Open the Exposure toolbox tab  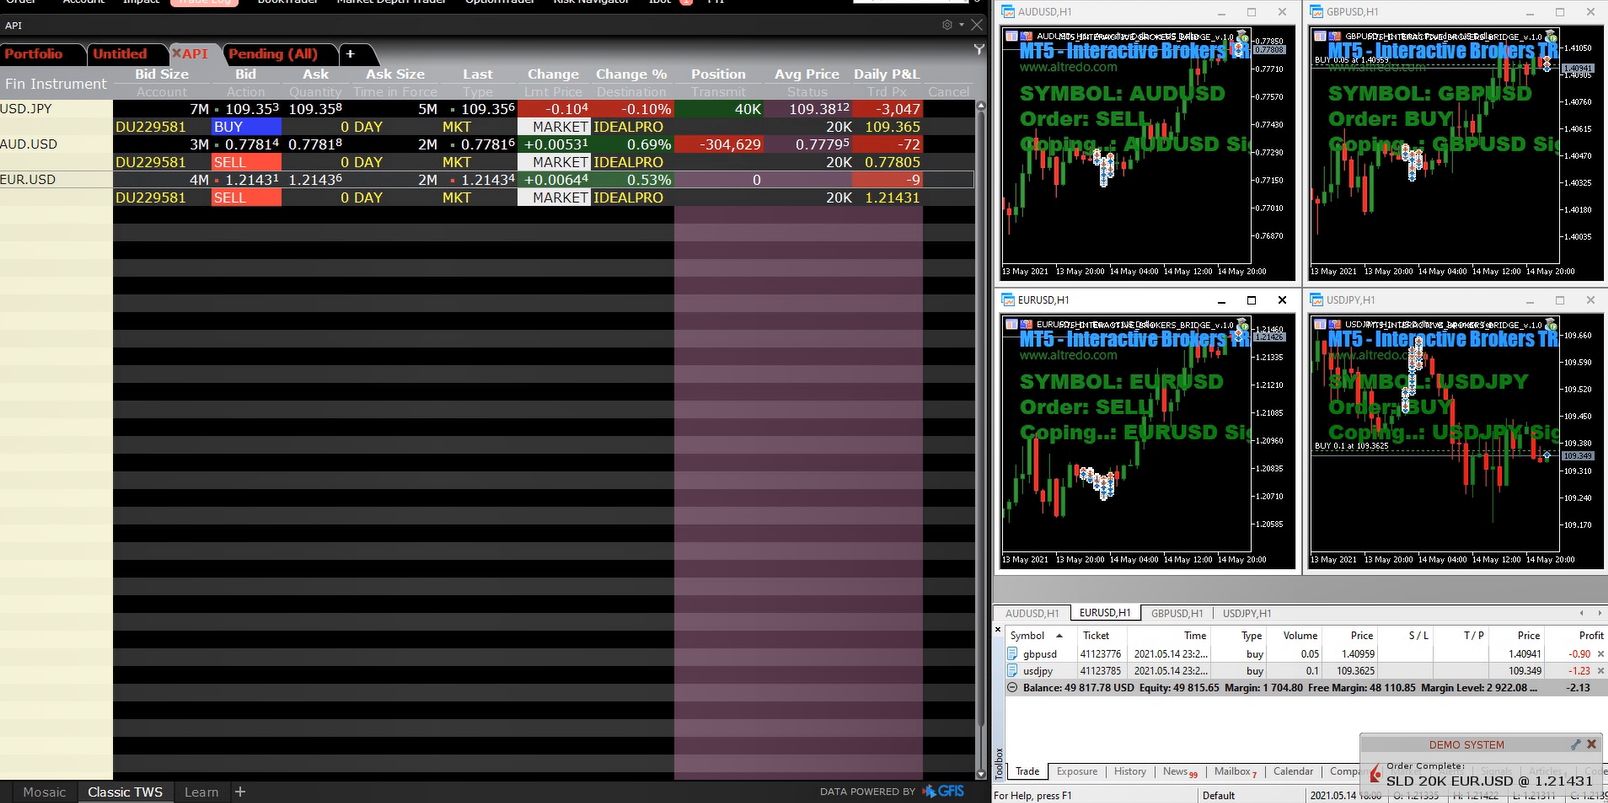pos(1077,772)
